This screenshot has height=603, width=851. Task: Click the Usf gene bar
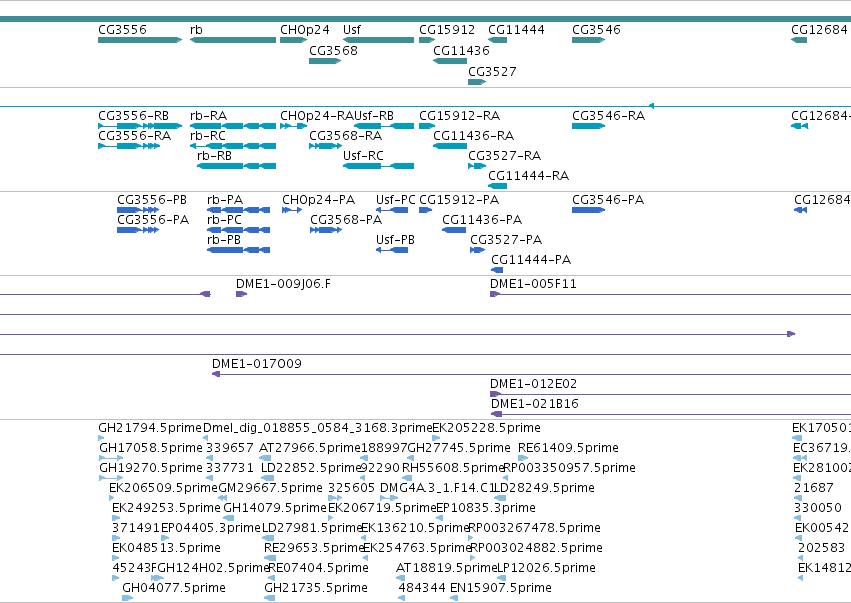378,40
